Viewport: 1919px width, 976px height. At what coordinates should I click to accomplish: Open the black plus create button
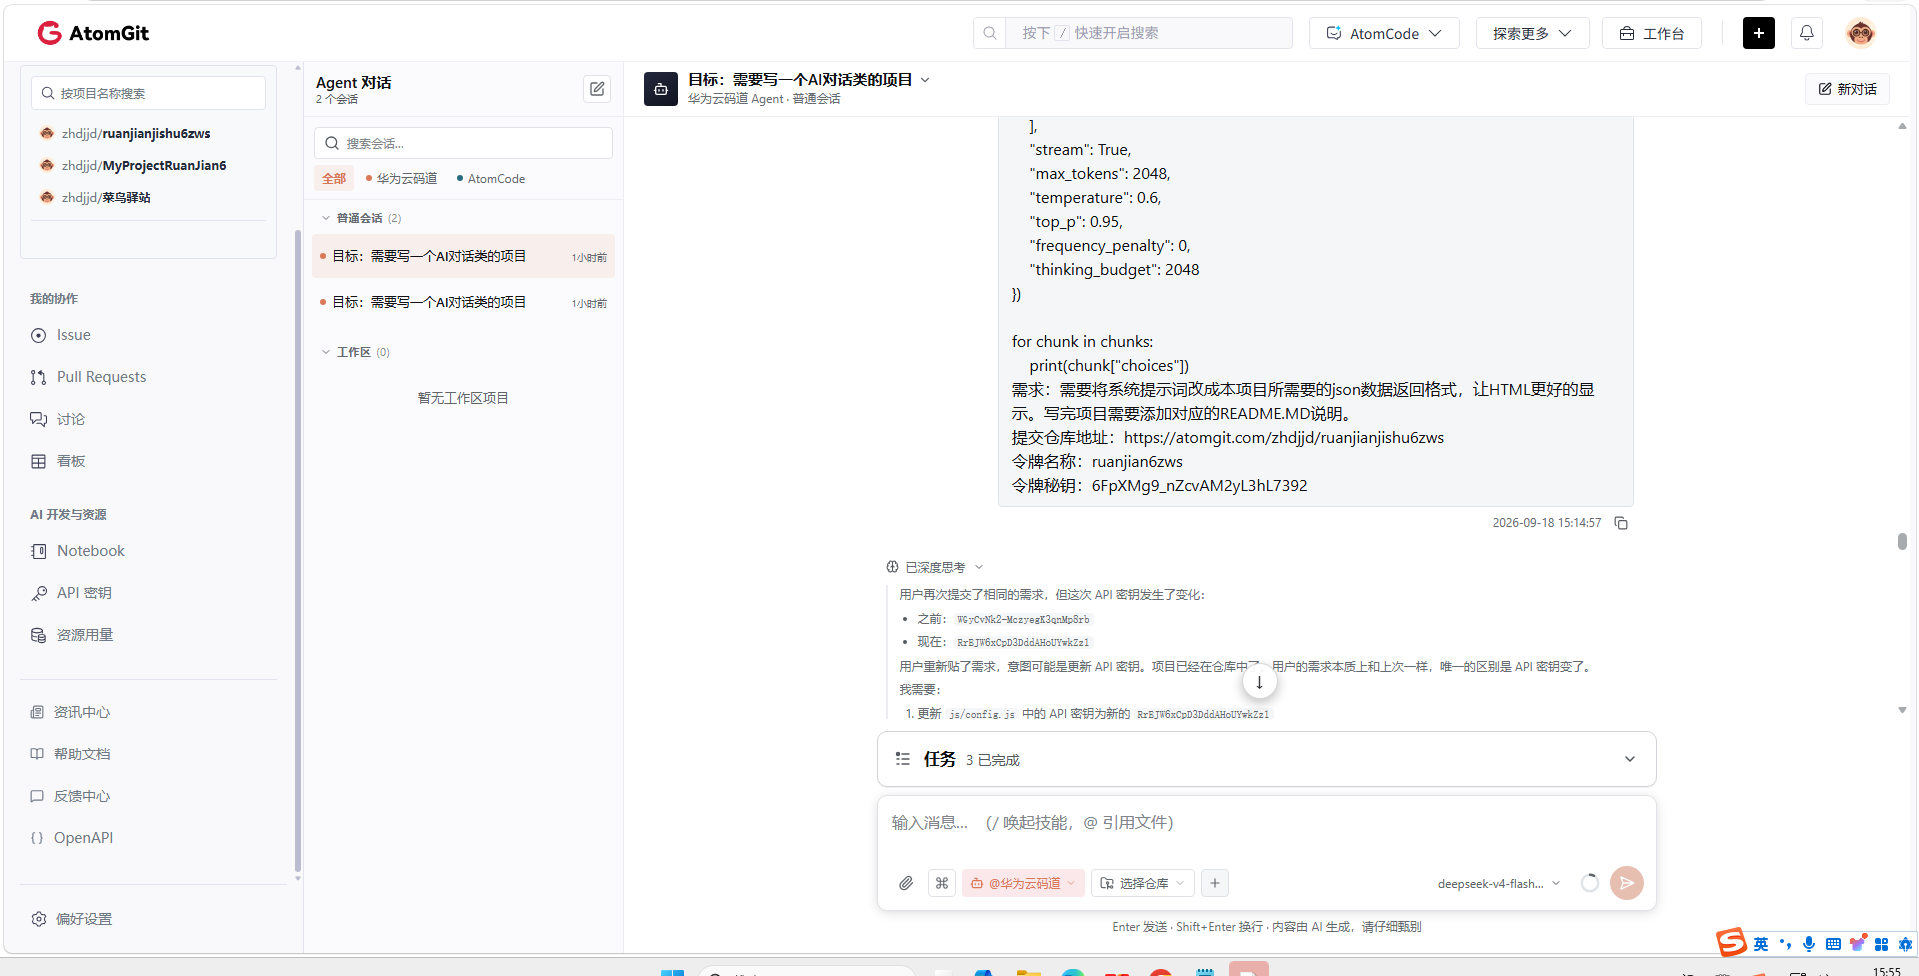(1758, 33)
